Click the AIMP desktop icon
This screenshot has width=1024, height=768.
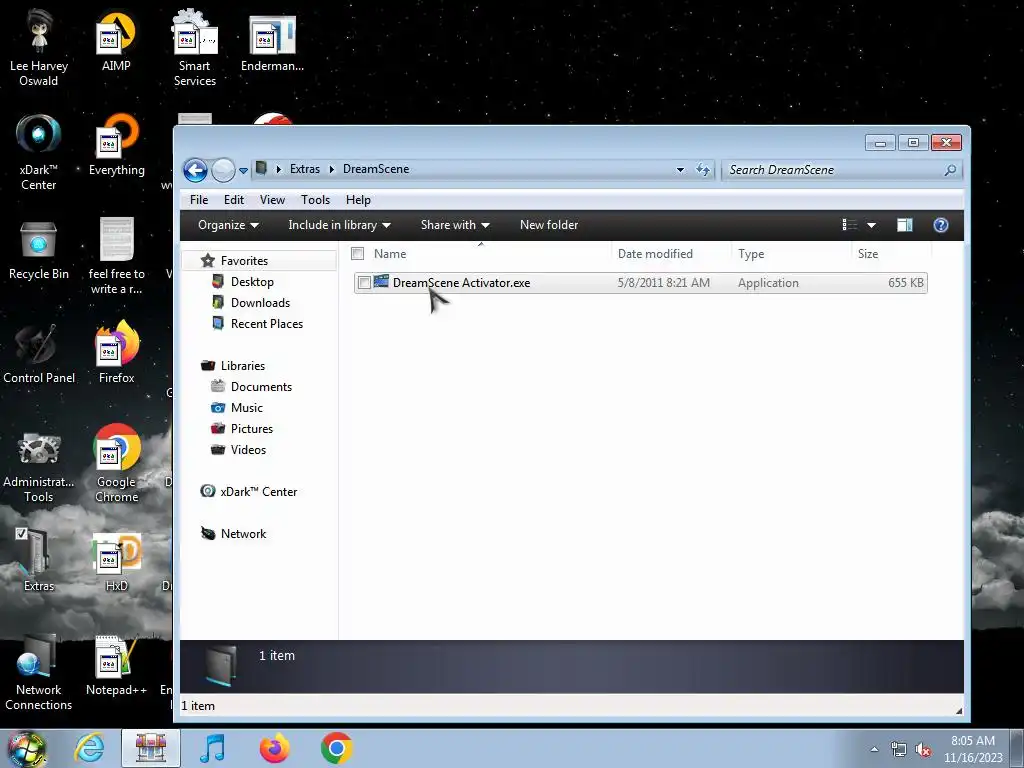coord(116,36)
